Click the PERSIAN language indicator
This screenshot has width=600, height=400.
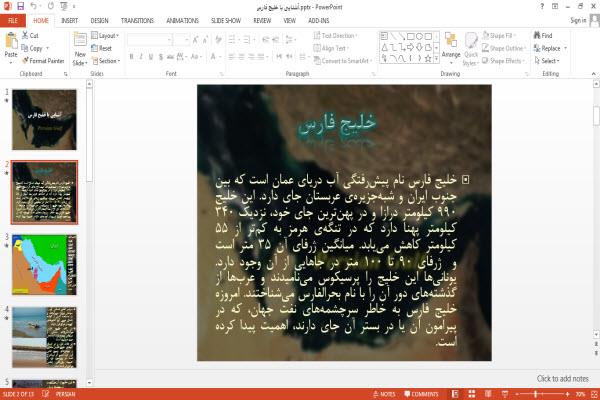tap(65, 394)
